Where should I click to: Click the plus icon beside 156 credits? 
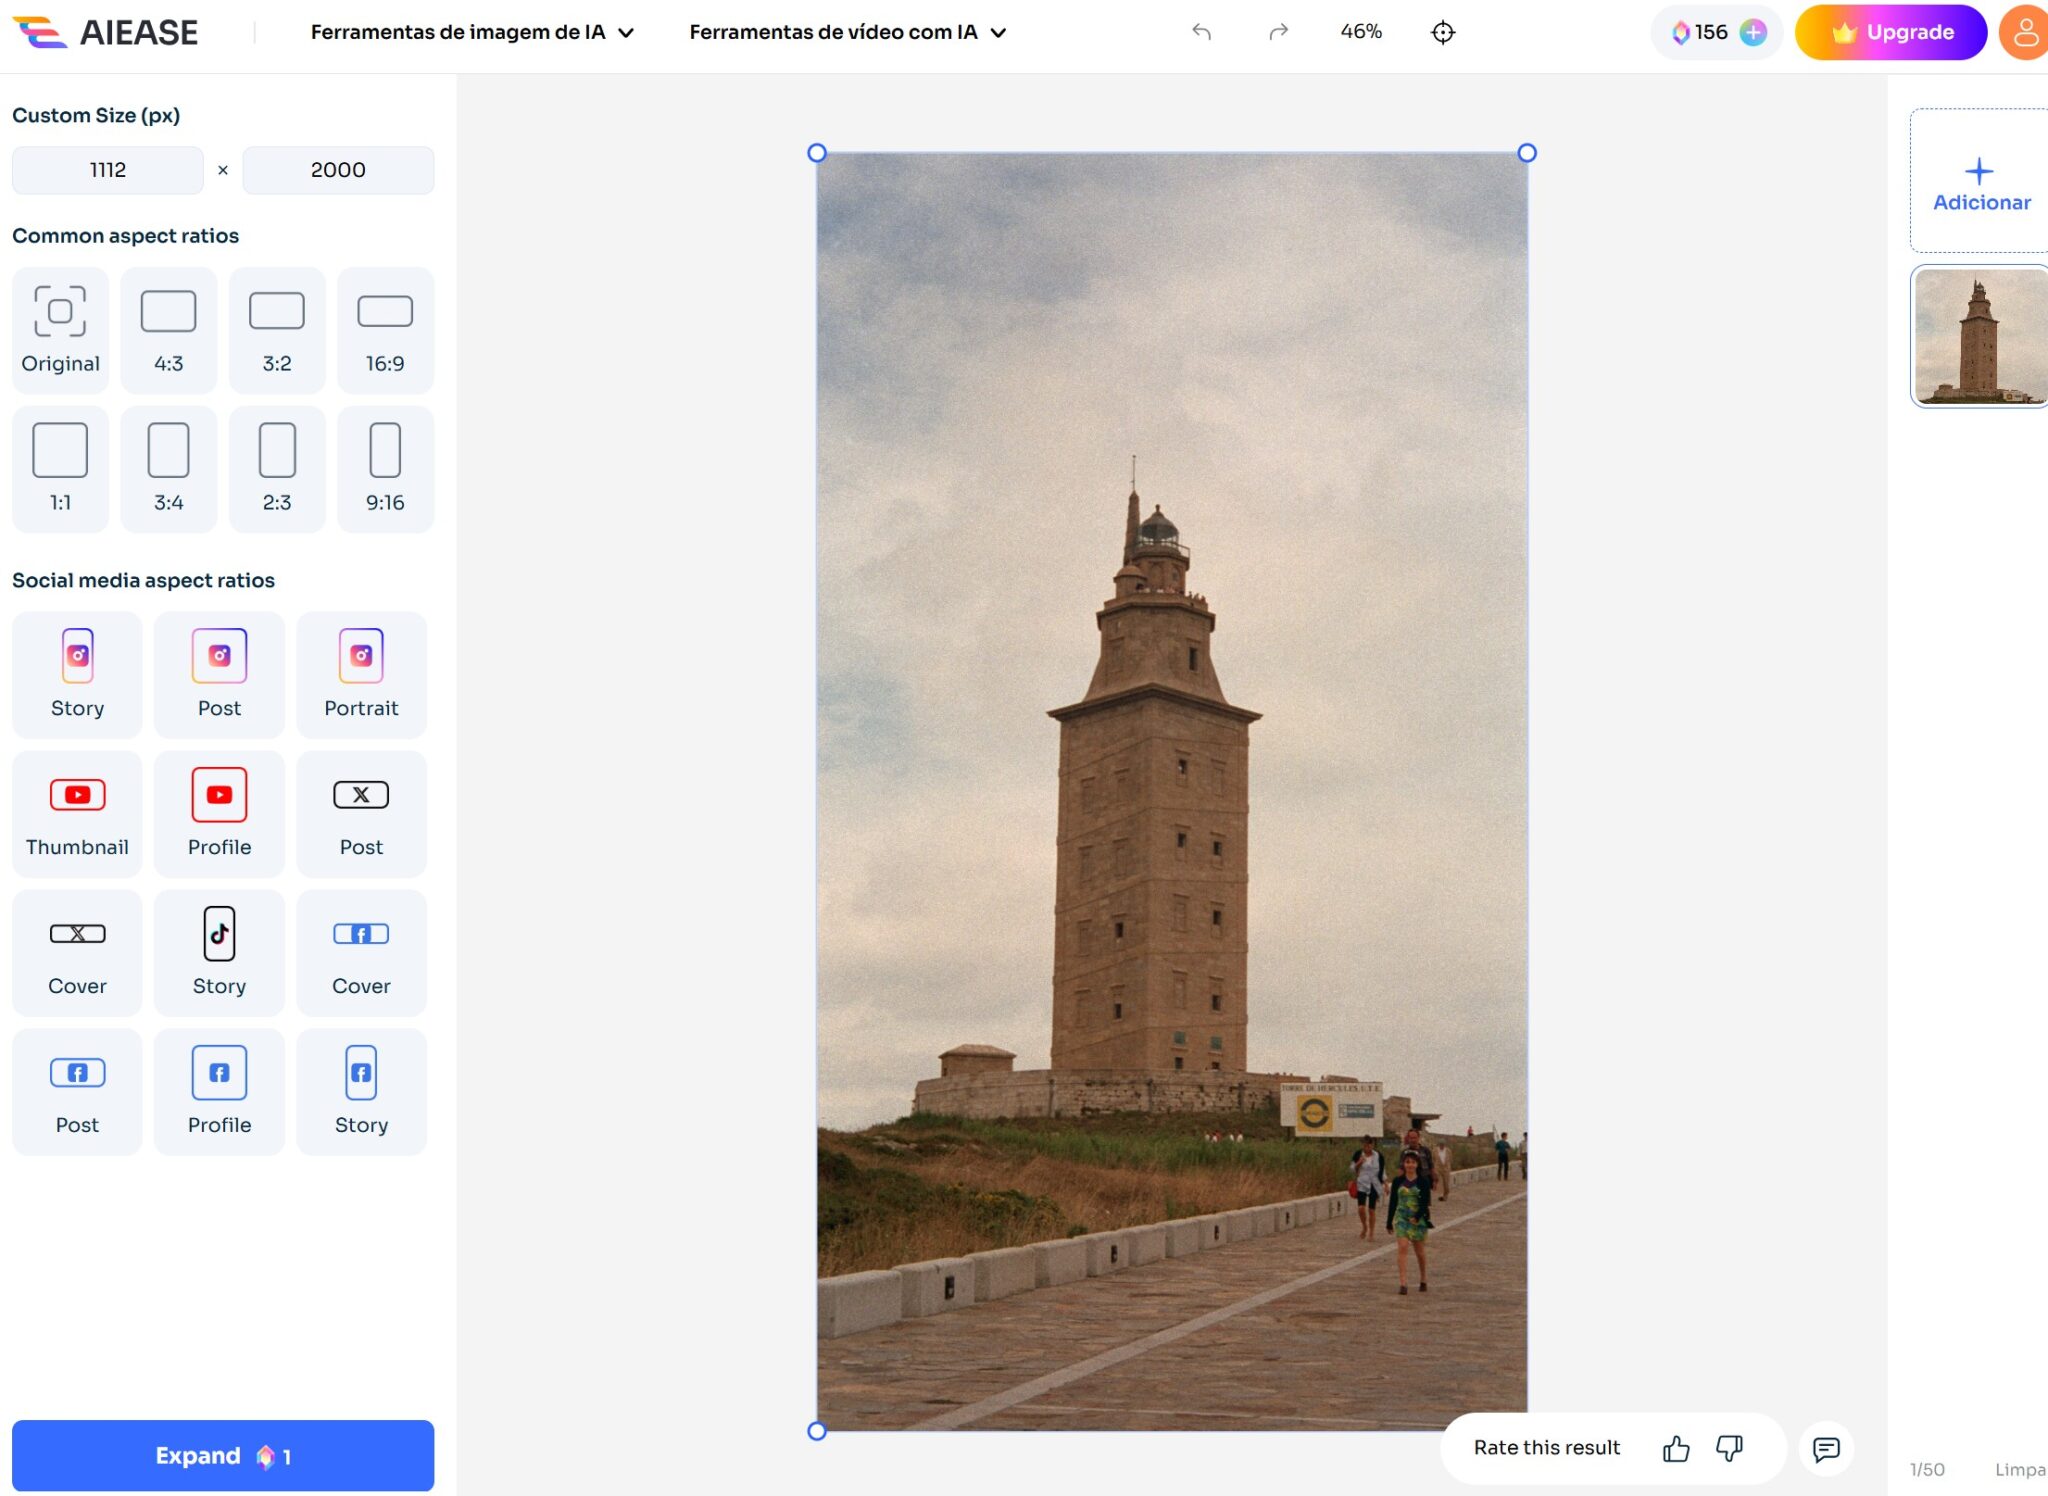click(x=1753, y=32)
